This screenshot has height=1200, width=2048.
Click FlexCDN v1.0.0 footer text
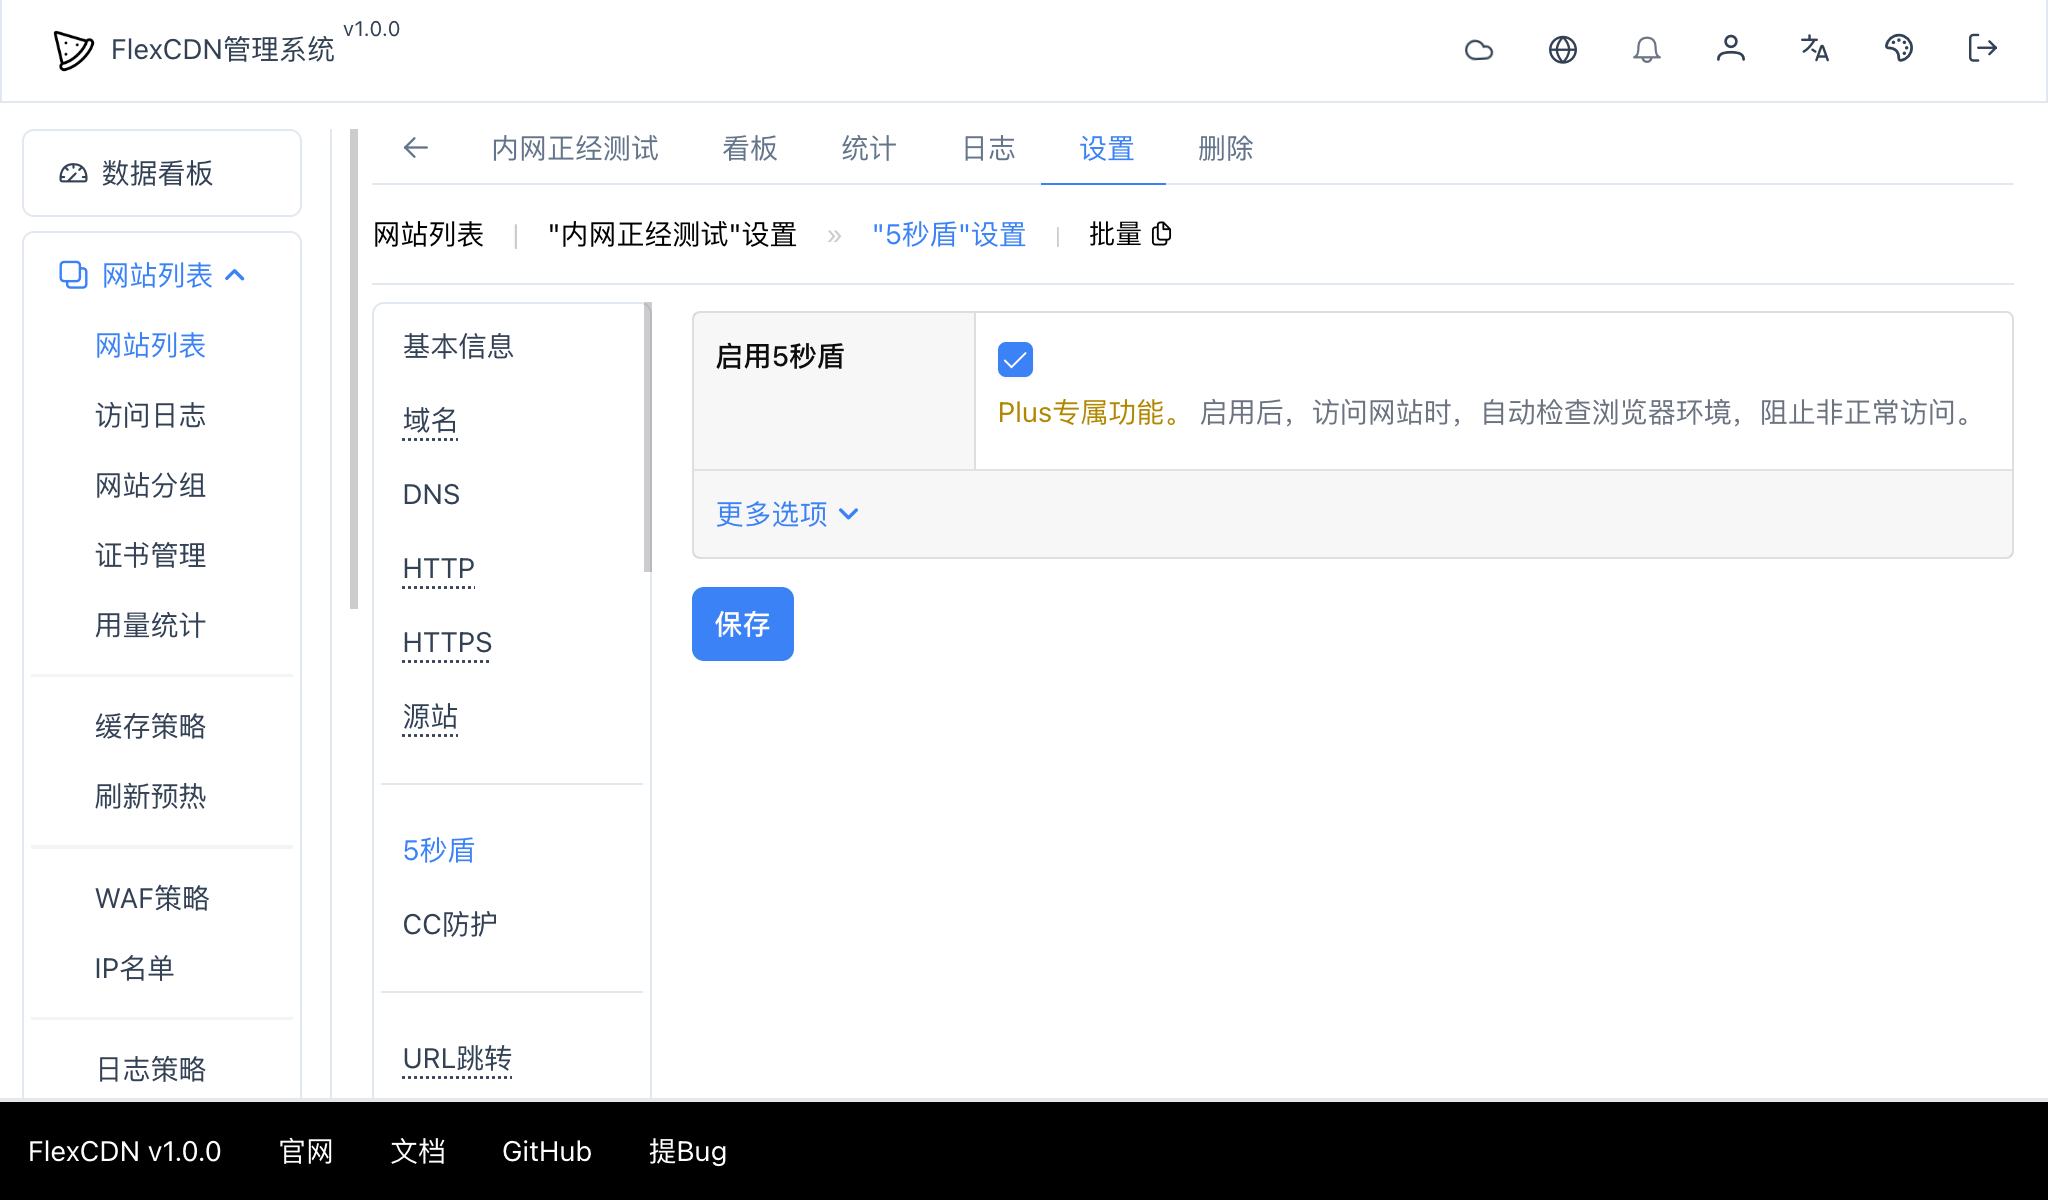click(124, 1151)
